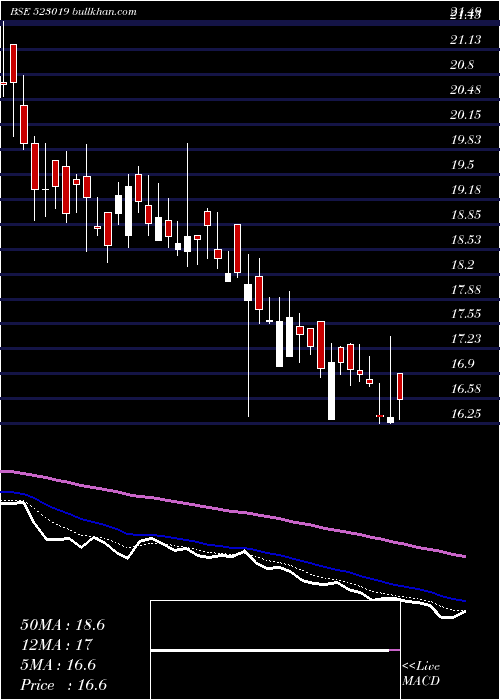Click the 16.58 price axis label
This screenshot has height=700, width=500.
coord(466,389)
